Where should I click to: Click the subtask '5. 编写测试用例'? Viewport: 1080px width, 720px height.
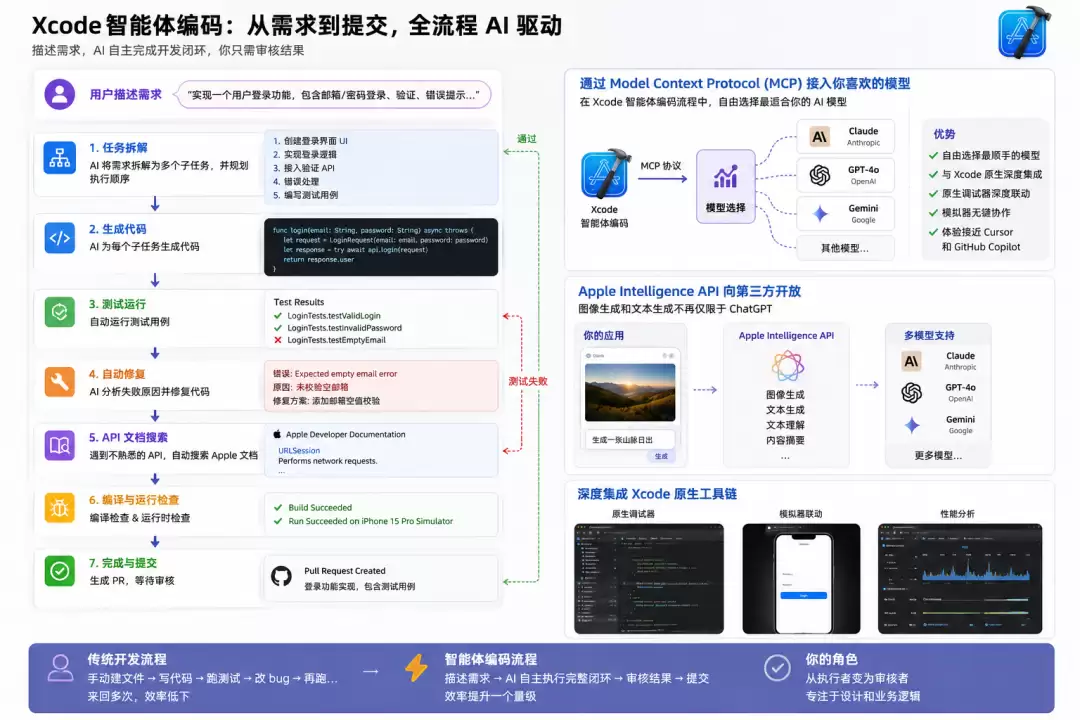click(306, 195)
